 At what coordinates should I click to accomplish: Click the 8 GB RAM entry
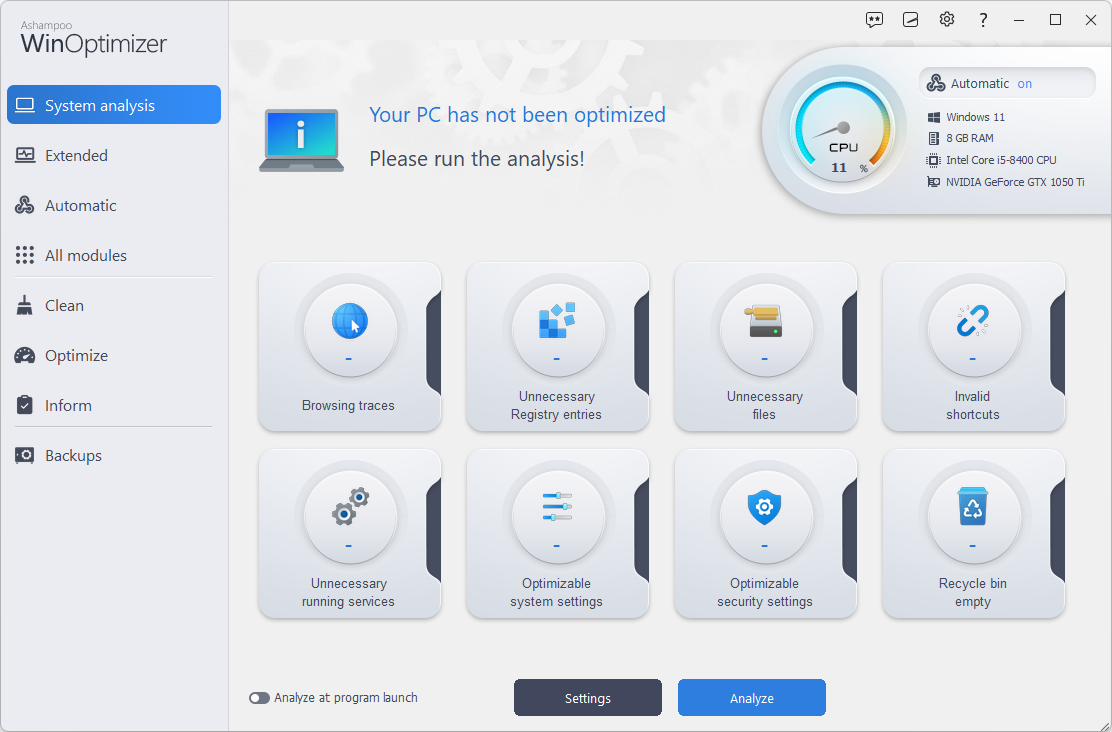click(x=960, y=138)
